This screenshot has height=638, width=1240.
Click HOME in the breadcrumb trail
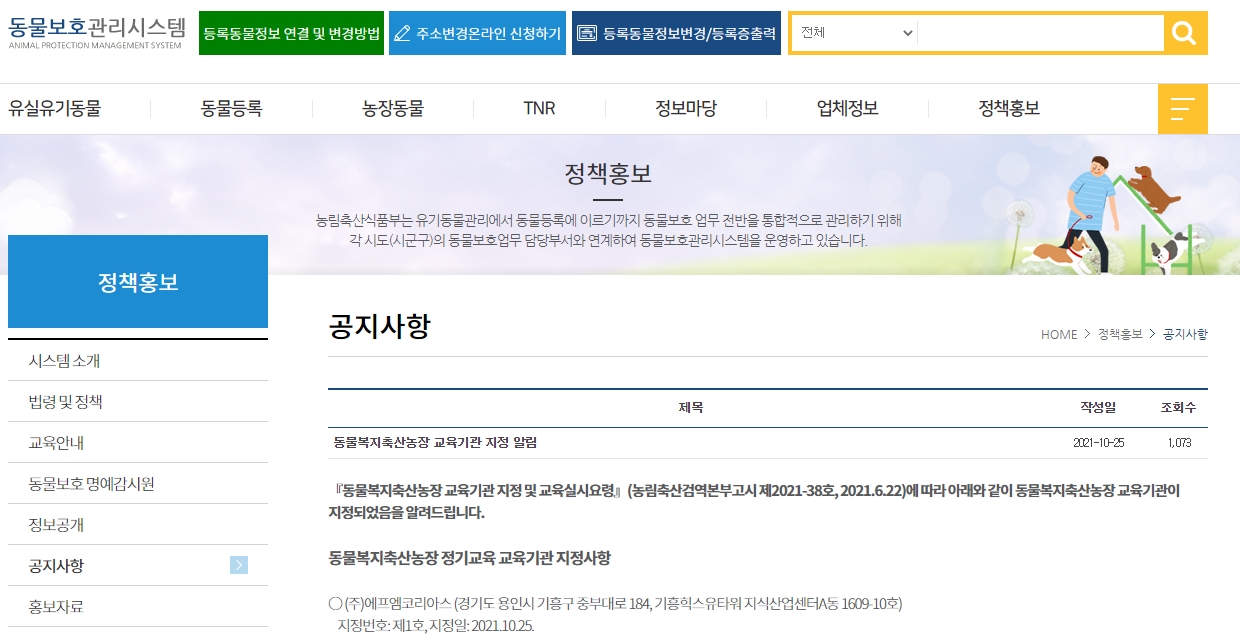[1059, 335]
